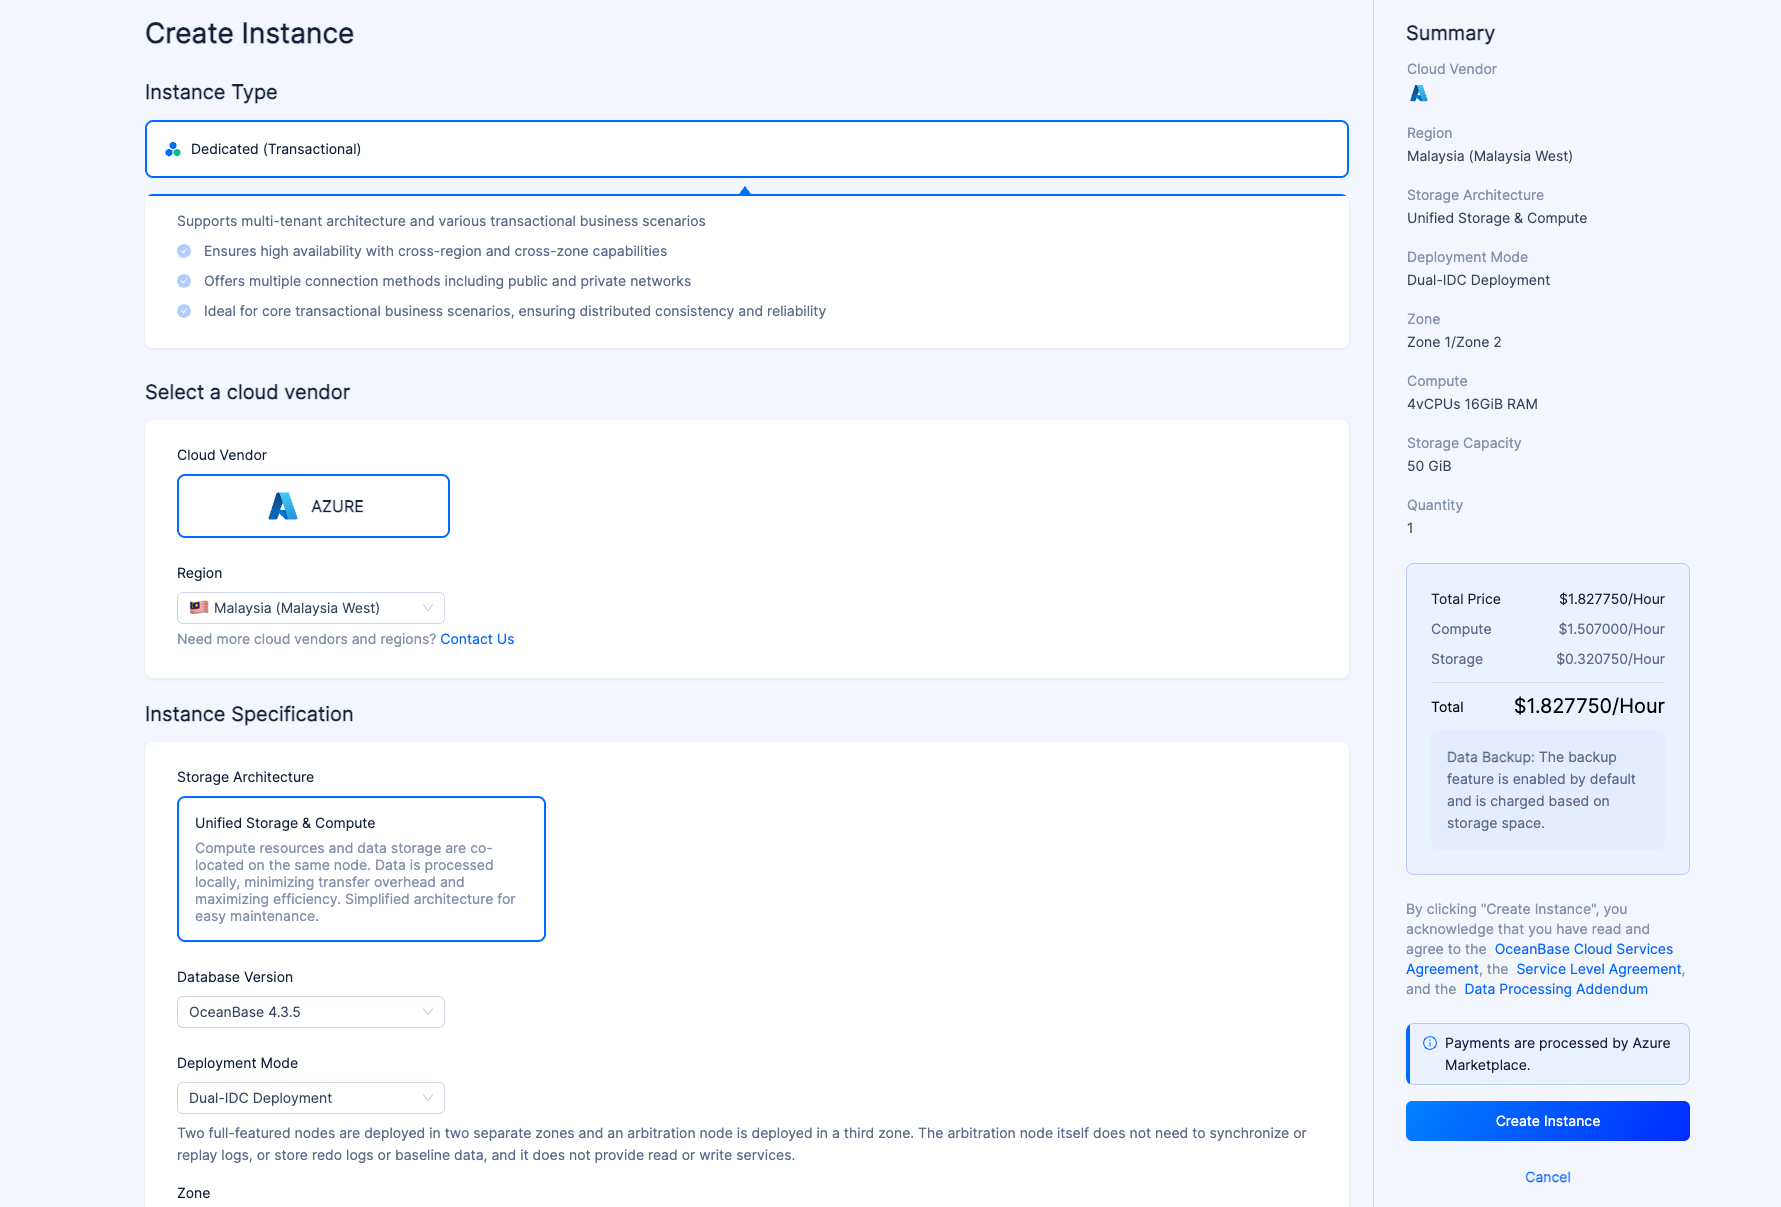Screen dimensions: 1781x1207
Task: View the Data Processing Addendum
Action: [x=1555, y=989]
